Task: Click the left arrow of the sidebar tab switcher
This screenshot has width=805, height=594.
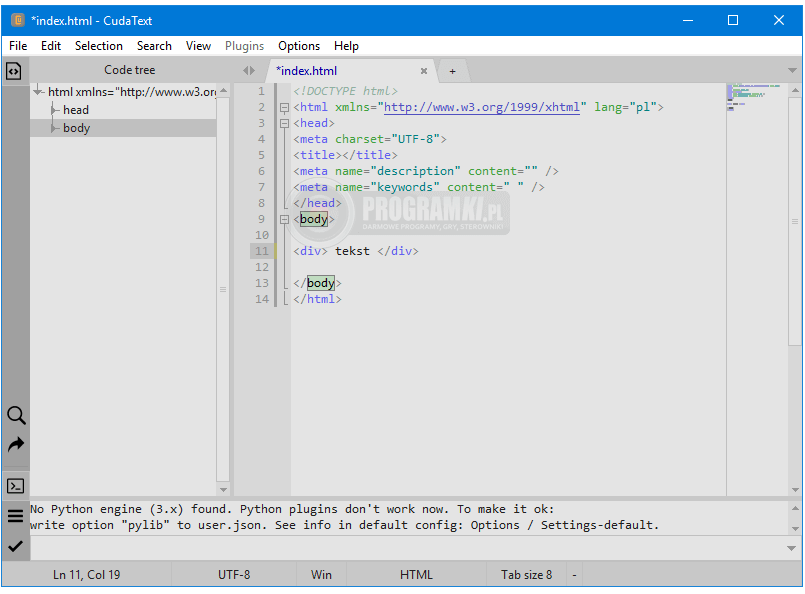Action: 245,70
